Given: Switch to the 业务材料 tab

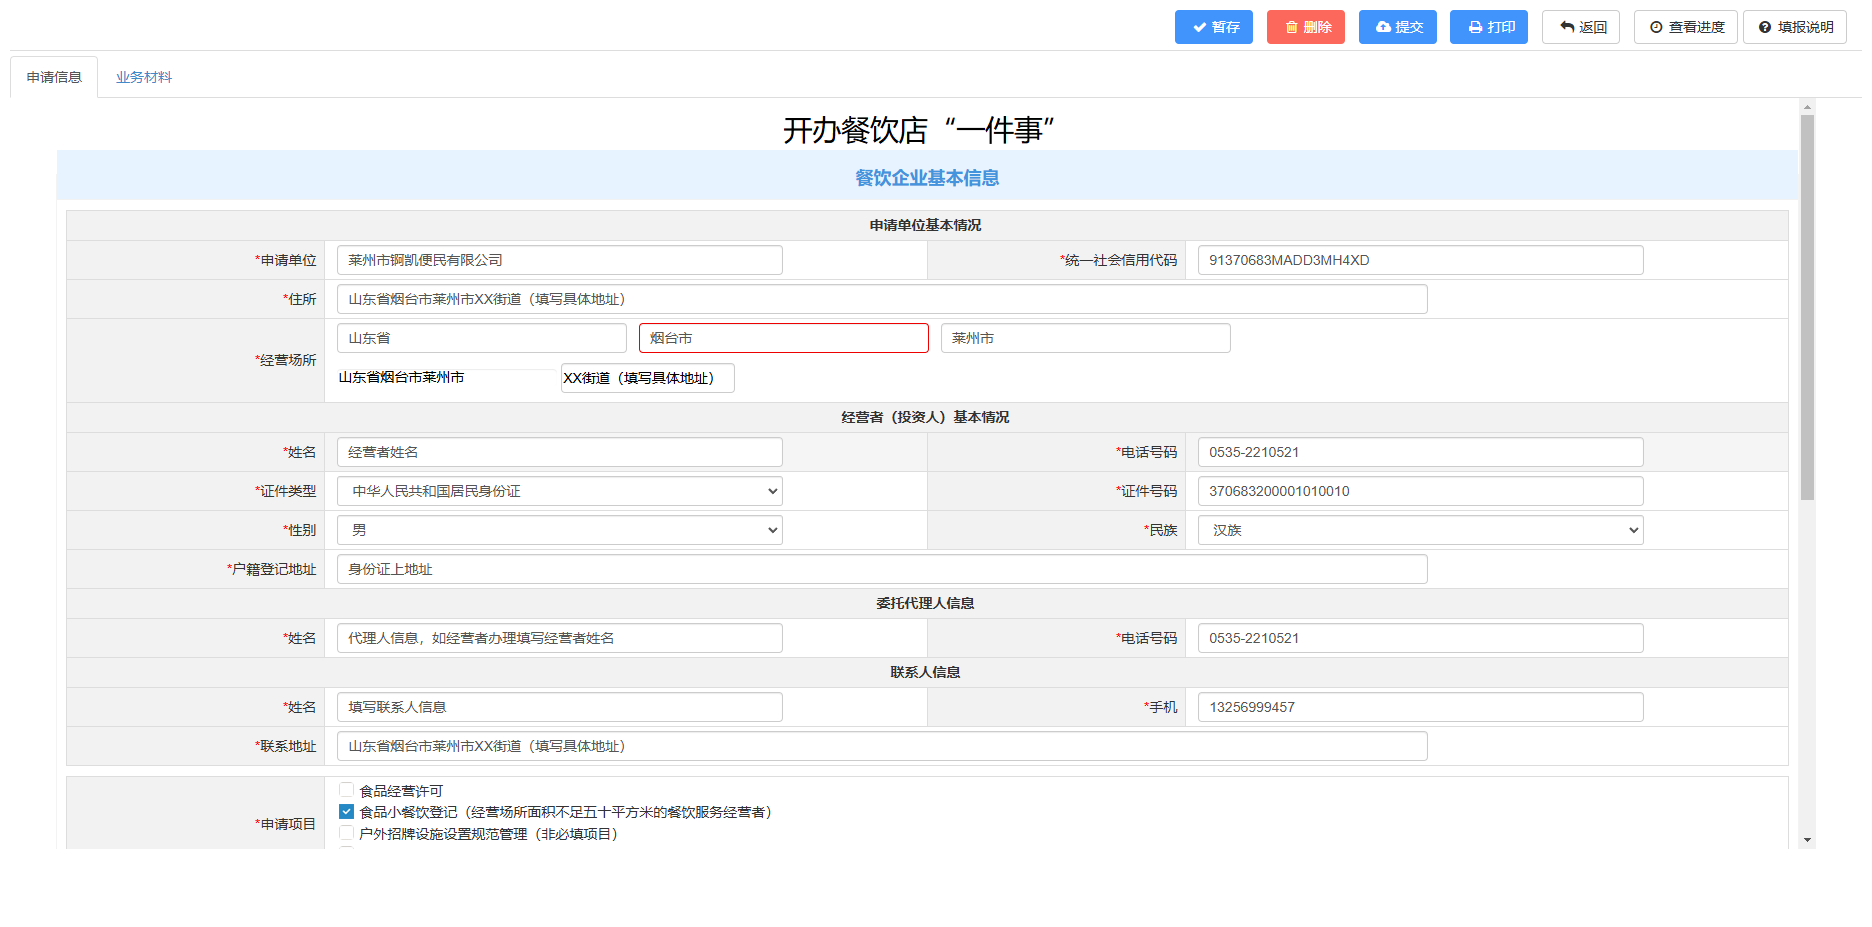Looking at the screenshot, I should pos(144,77).
